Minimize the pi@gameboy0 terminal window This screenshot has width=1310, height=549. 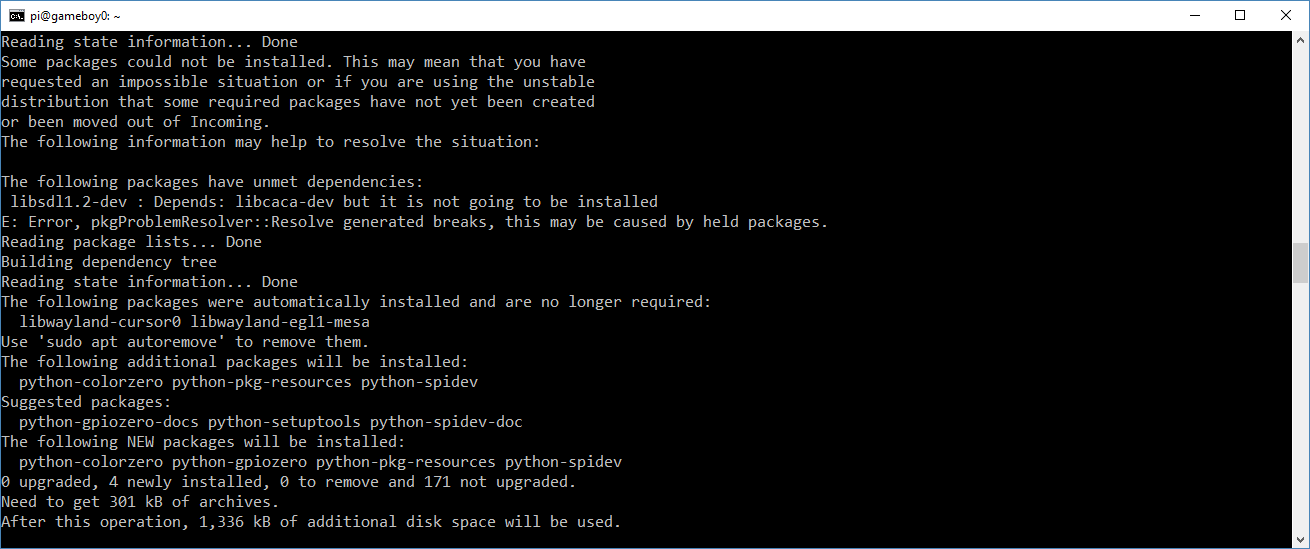pyautogui.click(x=1194, y=15)
